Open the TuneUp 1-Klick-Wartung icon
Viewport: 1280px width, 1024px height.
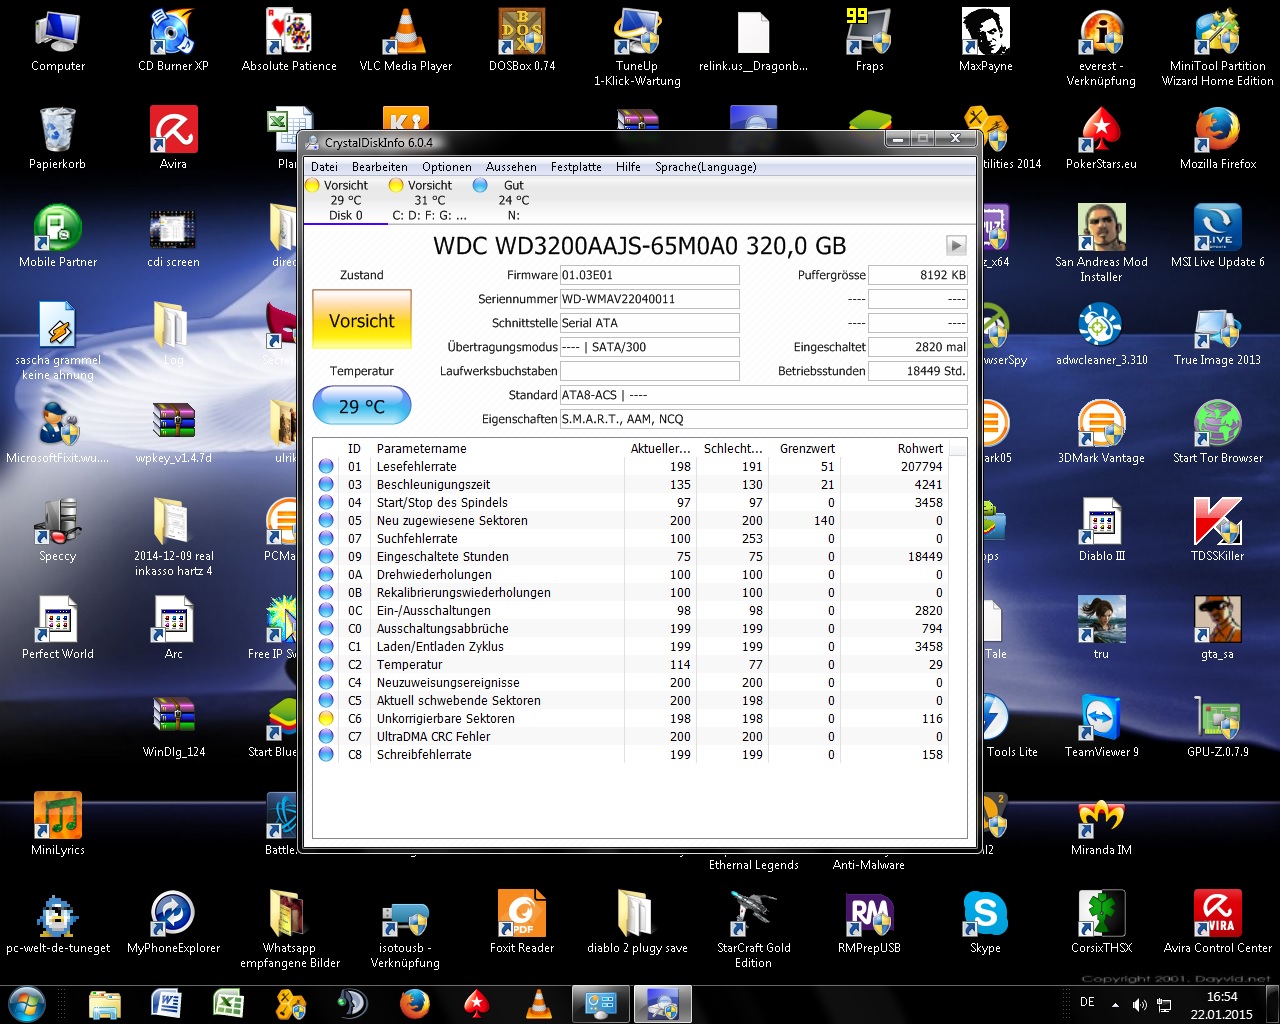(637, 47)
